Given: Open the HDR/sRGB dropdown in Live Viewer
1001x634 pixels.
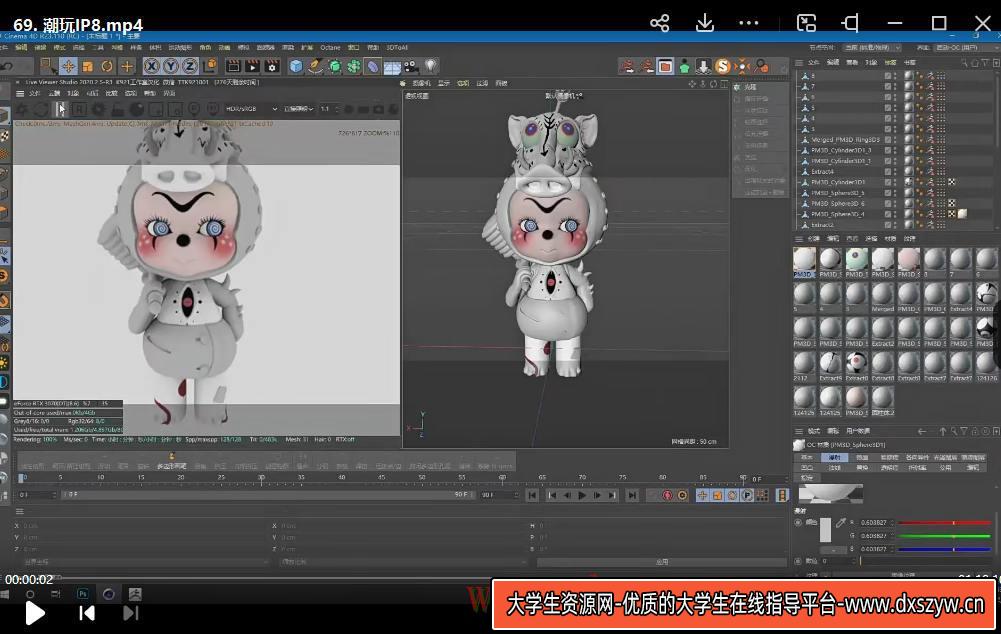Looking at the screenshot, I should 252,109.
